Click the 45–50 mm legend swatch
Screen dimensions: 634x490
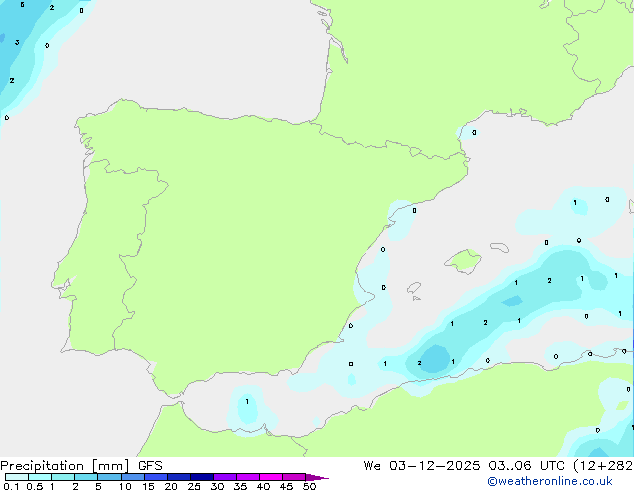click(294, 477)
